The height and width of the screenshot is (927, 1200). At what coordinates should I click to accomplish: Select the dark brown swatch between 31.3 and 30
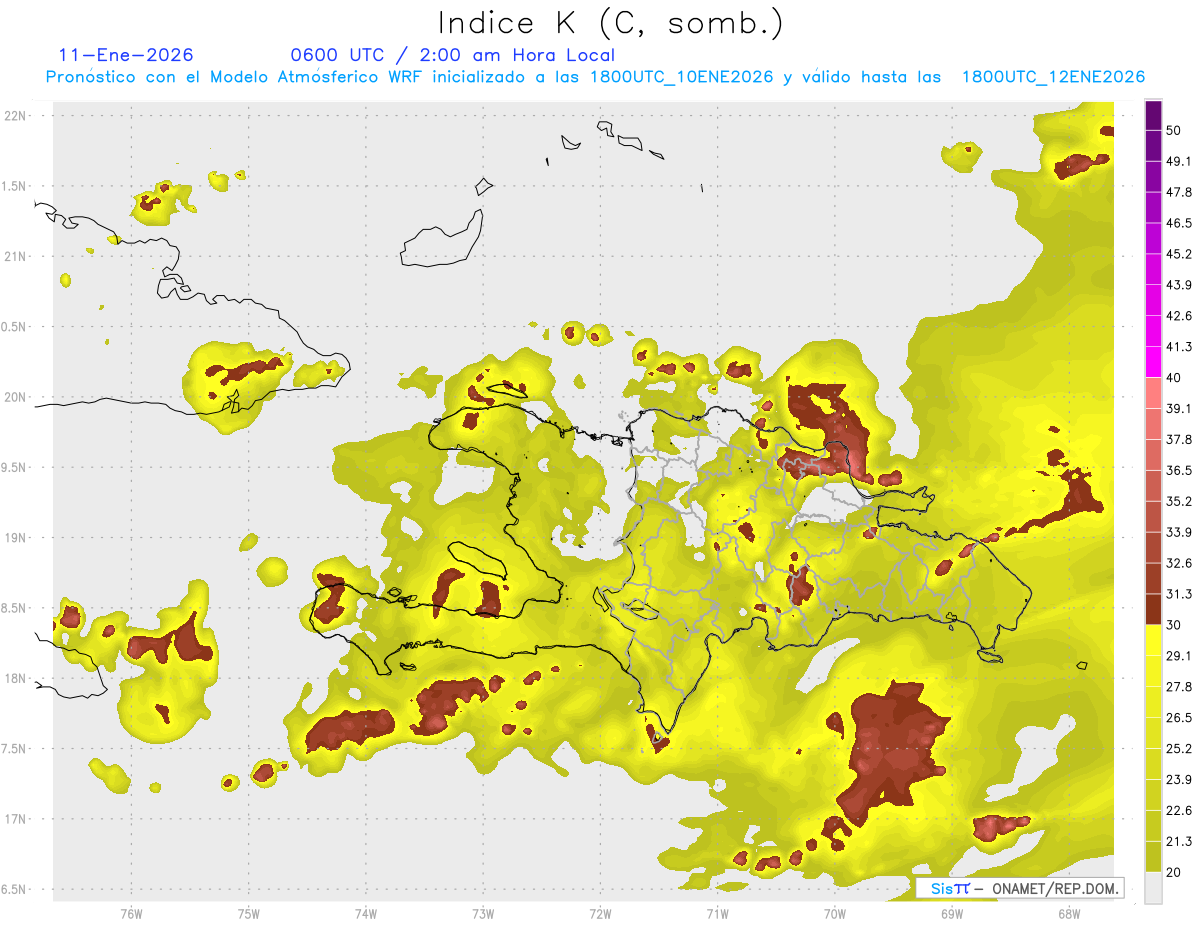[1154, 609]
